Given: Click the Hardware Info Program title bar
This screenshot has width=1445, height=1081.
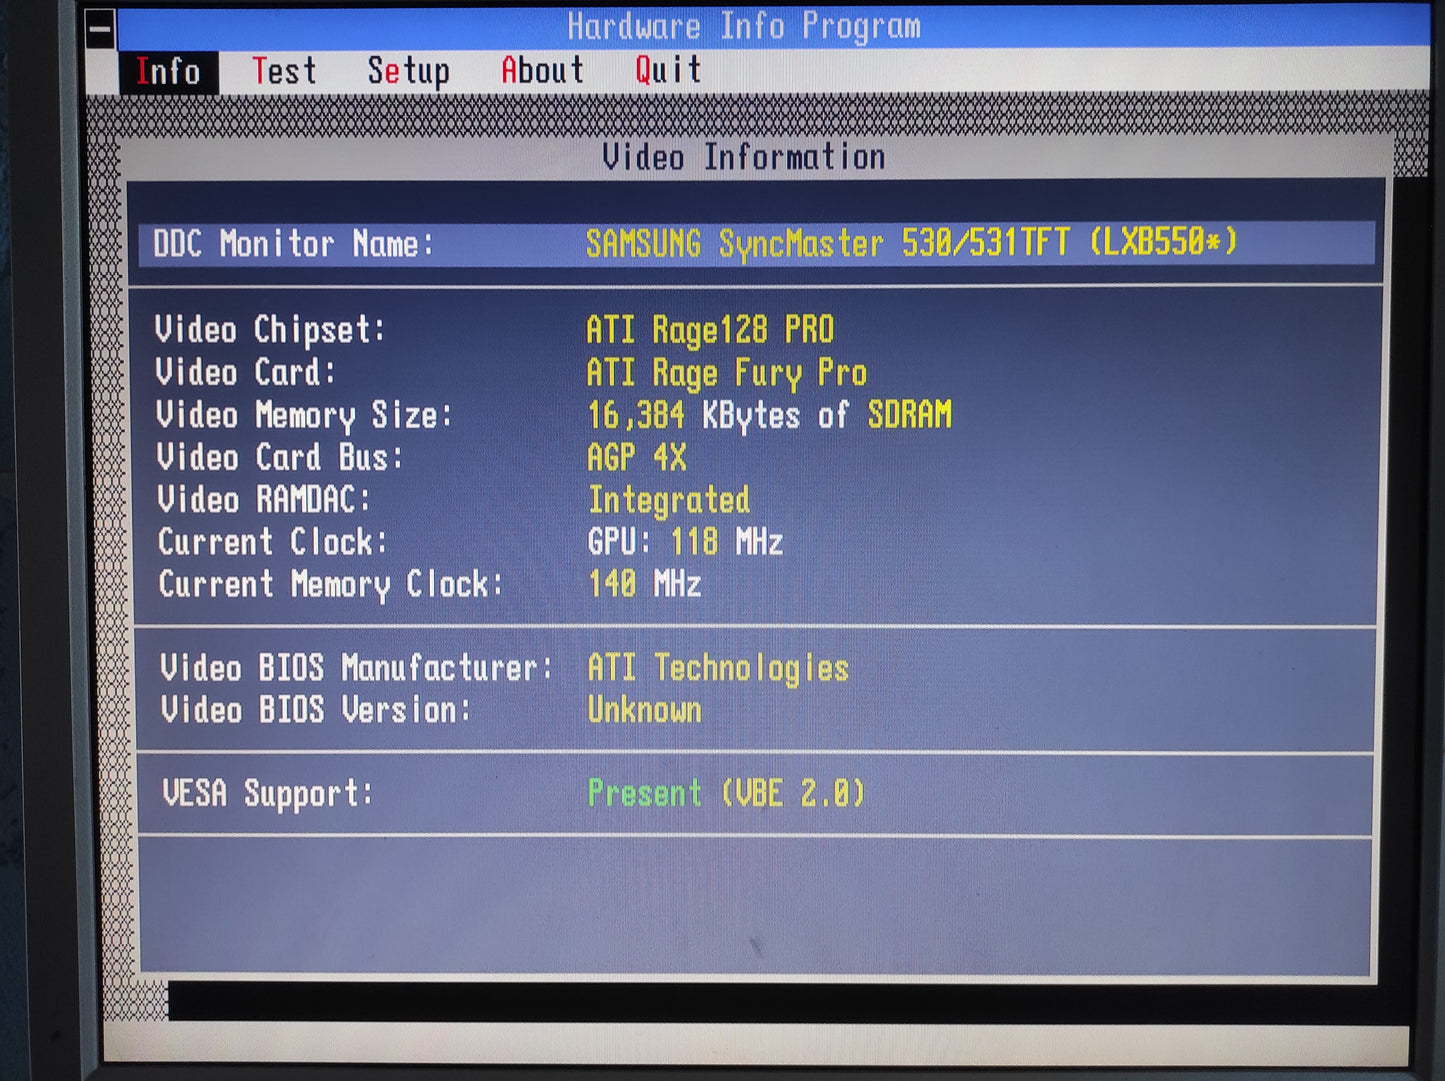Looking at the screenshot, I should point(744,27).
